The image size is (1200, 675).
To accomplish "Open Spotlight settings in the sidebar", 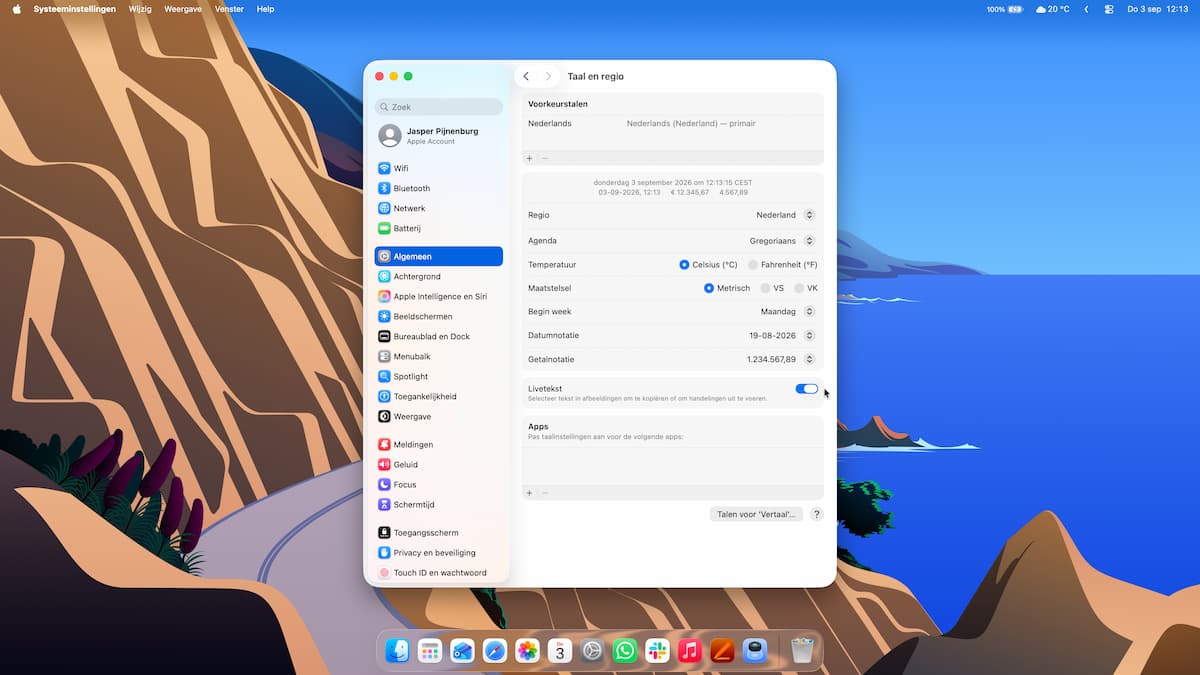I will pyautogui.click(x=438, y=376).
